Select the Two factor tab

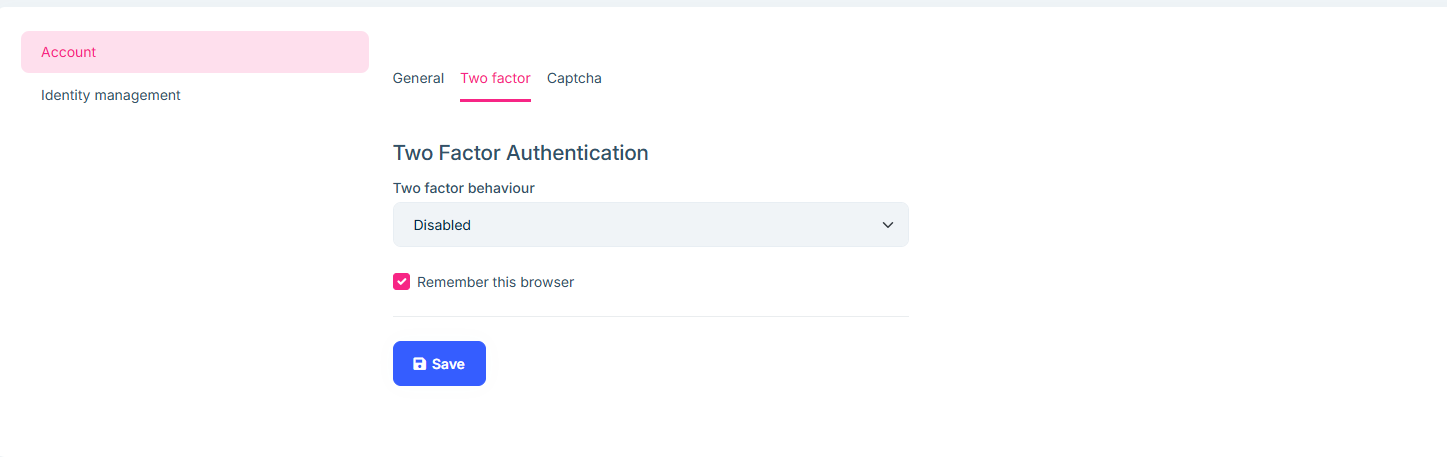click(495, 78)
